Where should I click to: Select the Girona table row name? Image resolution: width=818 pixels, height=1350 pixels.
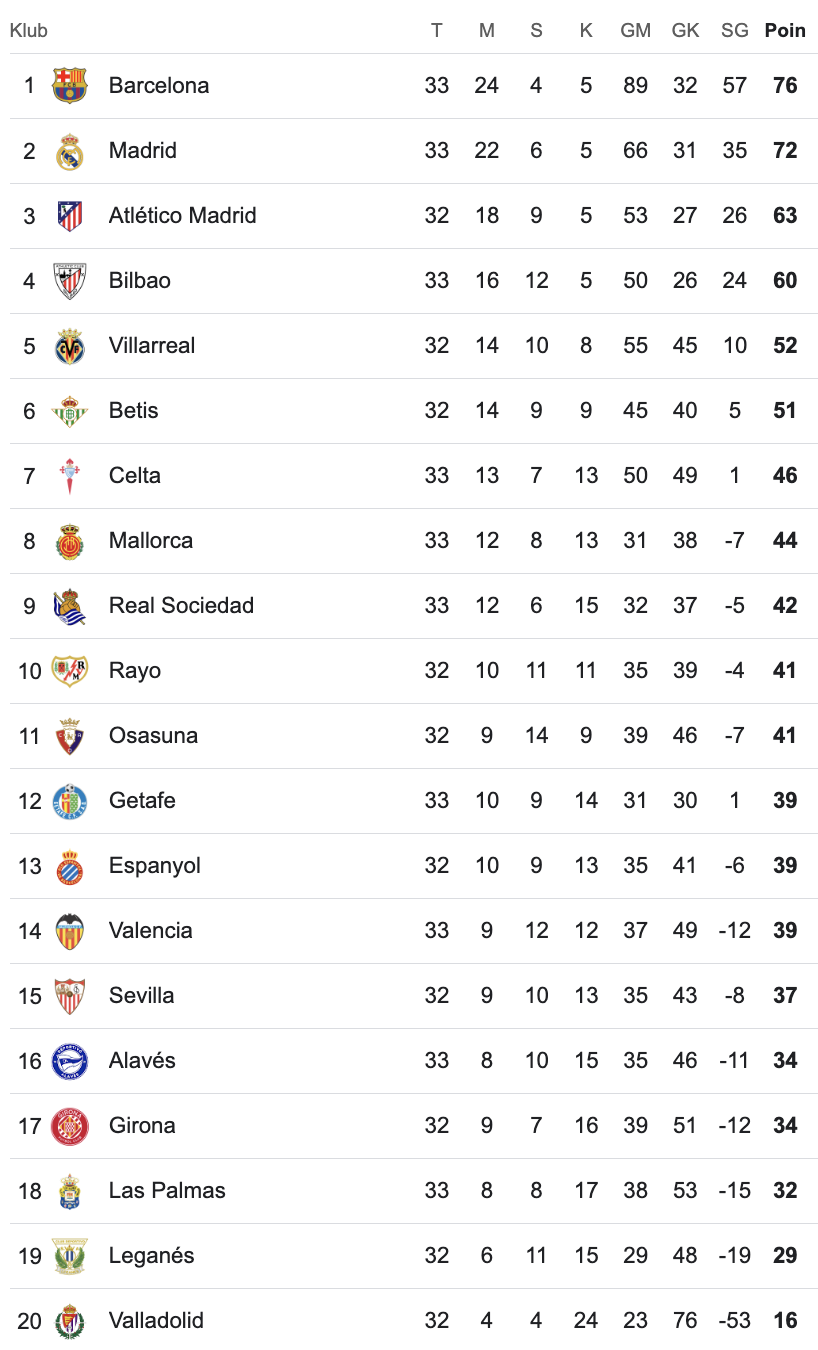pos(142,1126)
